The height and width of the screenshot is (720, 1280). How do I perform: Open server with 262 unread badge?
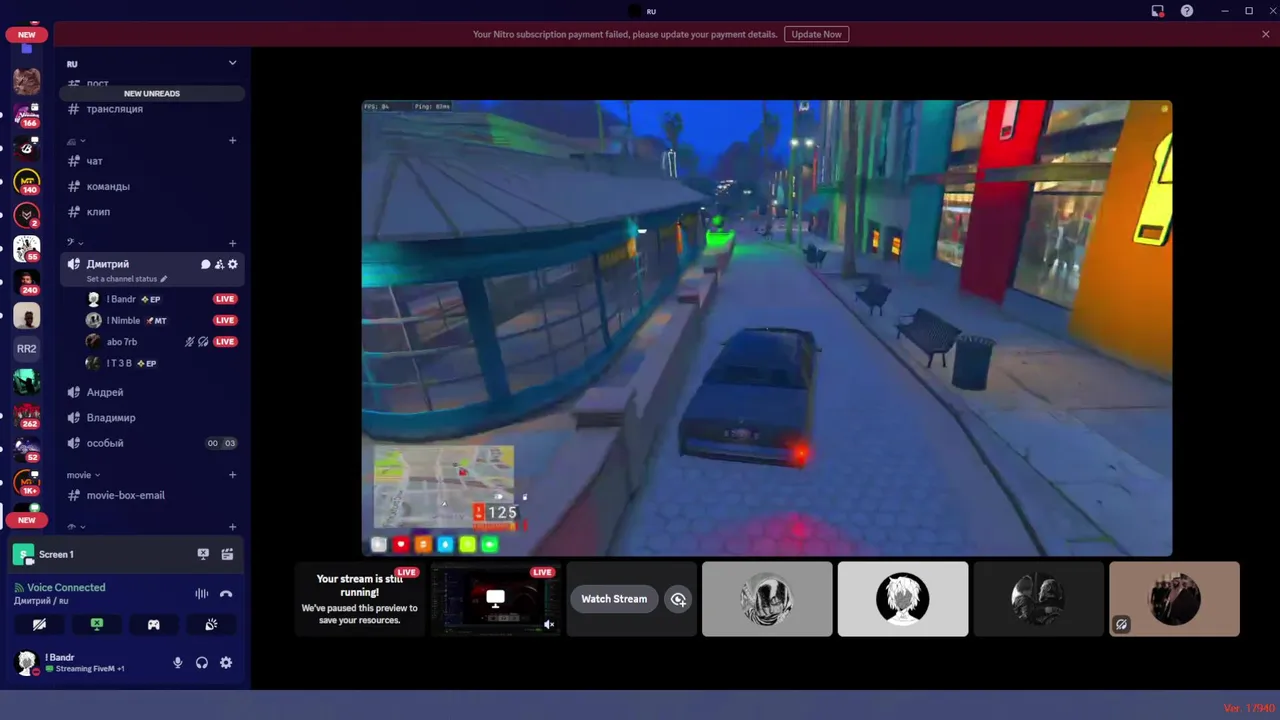click(27, 415)
